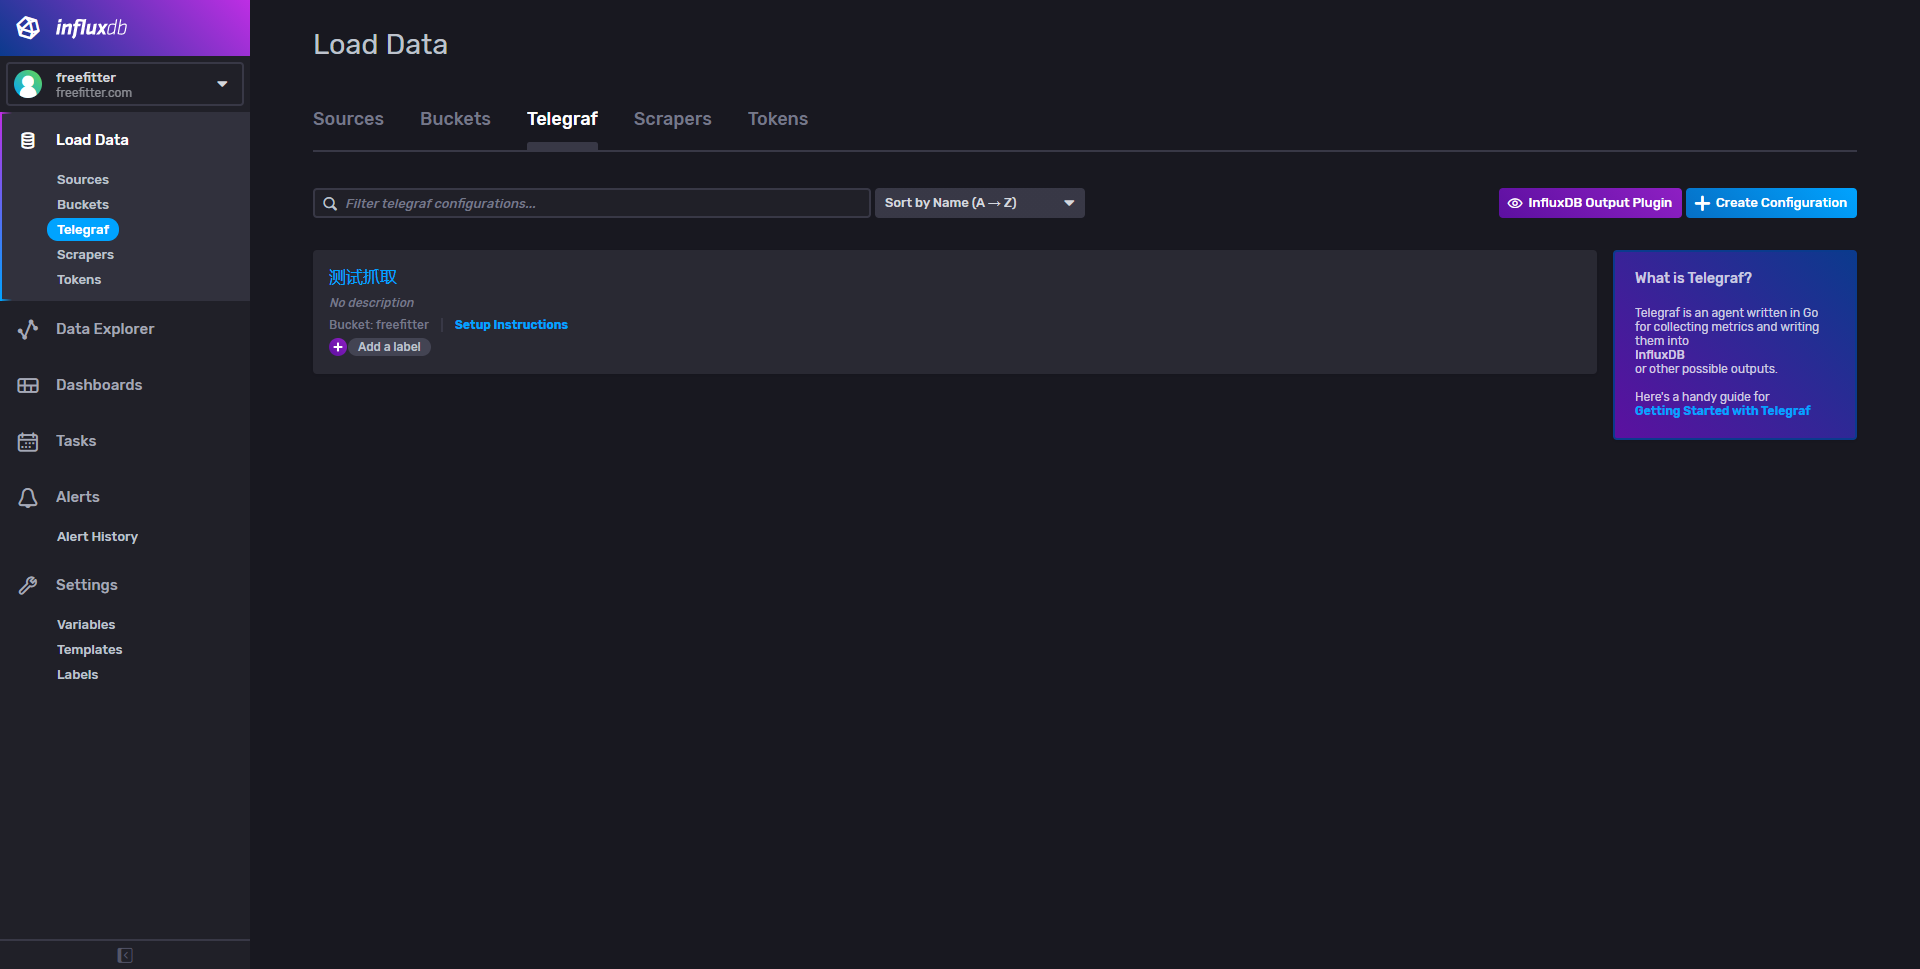Click the Load Data database icon
The width and height of the screenshot is (1920, 969).
point(28,140)
